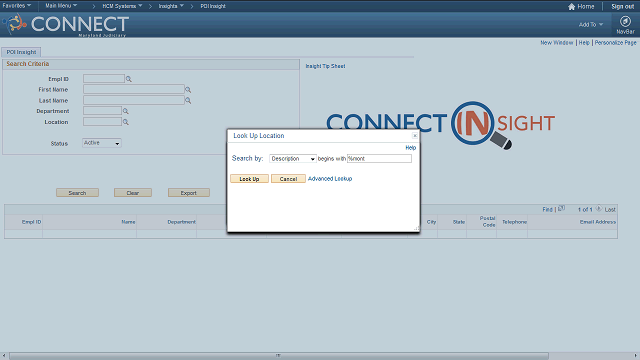Open the First Name lookup magnifier
Image resolution: width=640 pixels, height=360 pixels.
click(188, 90)
